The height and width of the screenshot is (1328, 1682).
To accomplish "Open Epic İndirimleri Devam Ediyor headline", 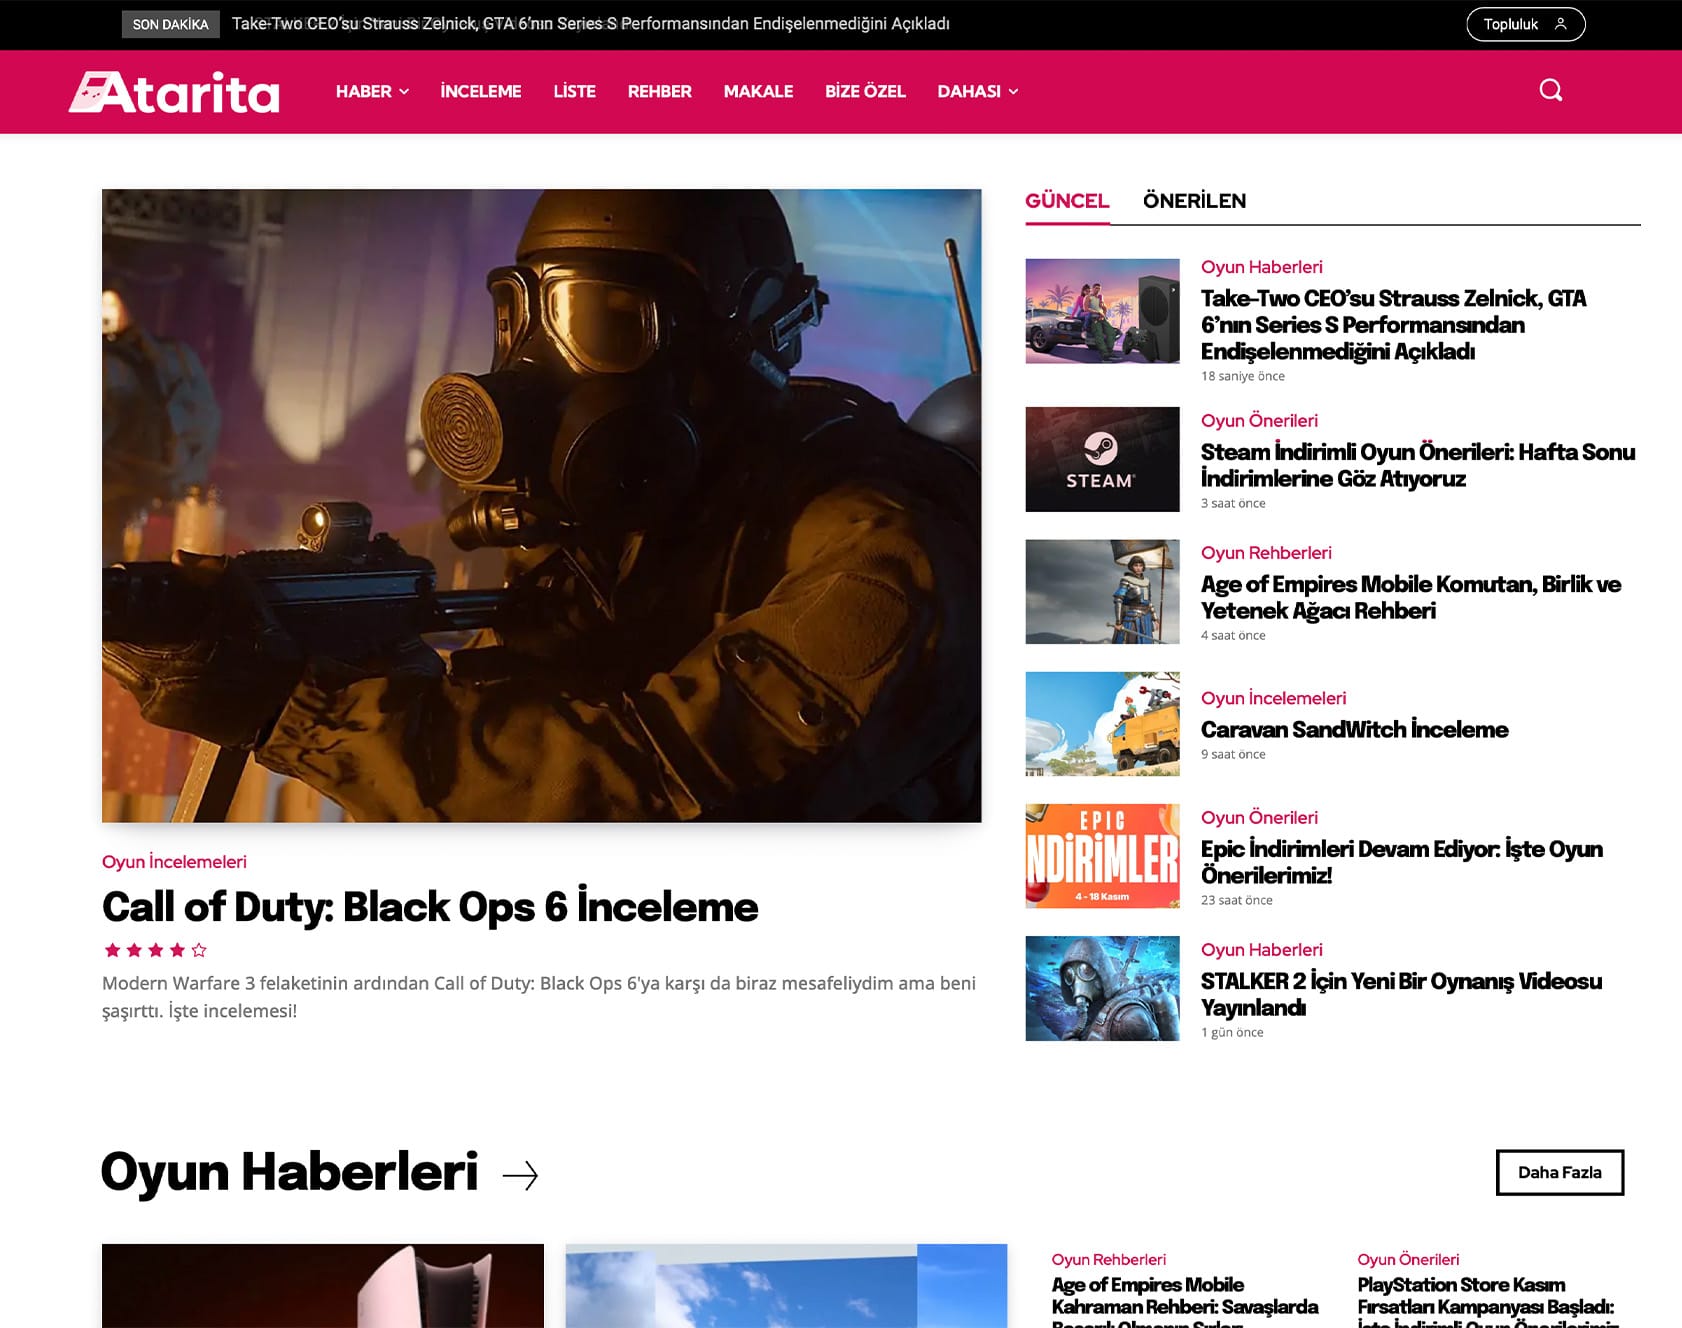I will 1401,862.
